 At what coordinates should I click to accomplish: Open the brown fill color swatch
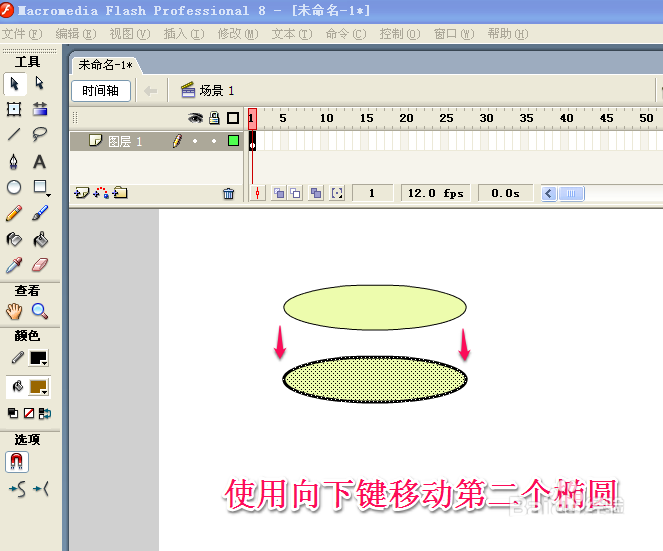[38, 387]
